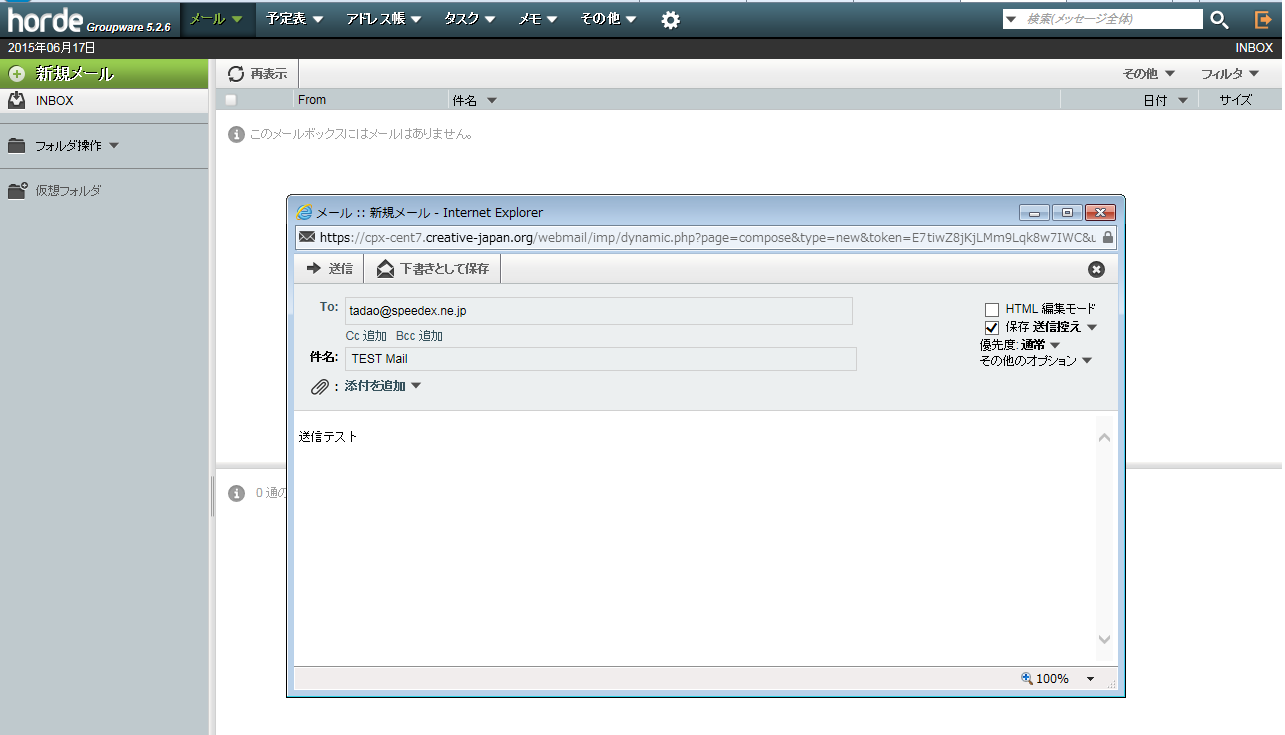Viewport: 1285px width, 735px height.
Task: Click the round X close compose icon
Action: (x=1096, y=269)
